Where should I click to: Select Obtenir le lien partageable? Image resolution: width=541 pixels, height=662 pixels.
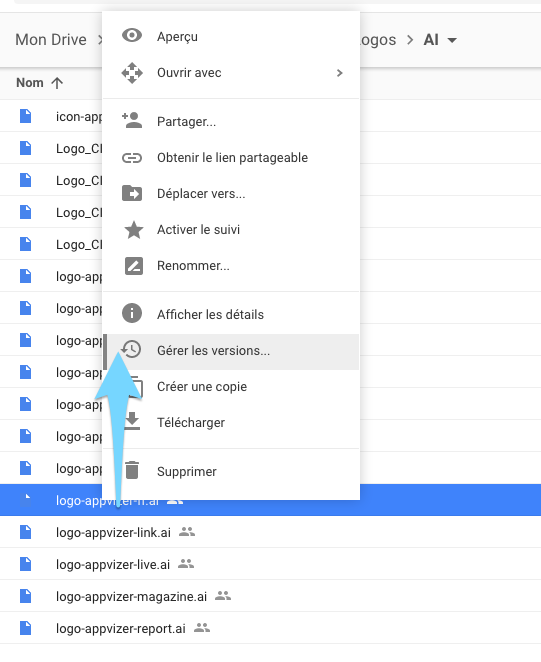point(231,157)
